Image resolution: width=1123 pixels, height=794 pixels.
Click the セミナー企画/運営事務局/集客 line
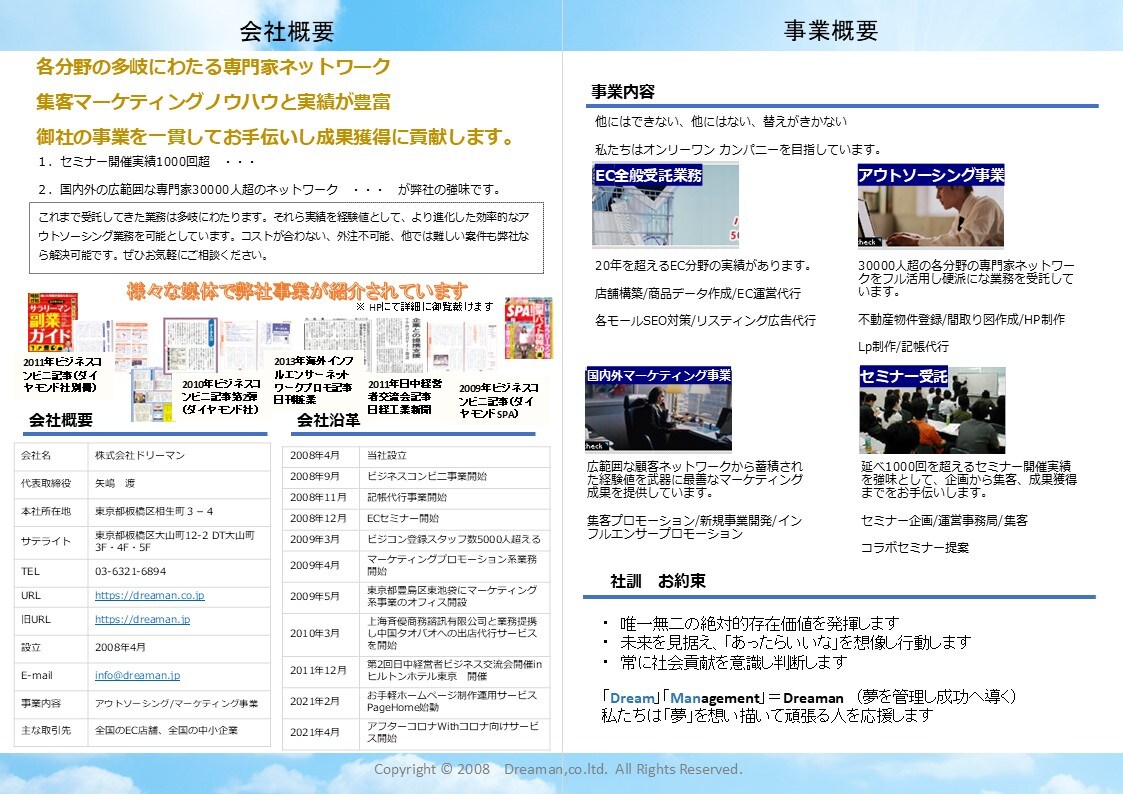coord(944,521)
